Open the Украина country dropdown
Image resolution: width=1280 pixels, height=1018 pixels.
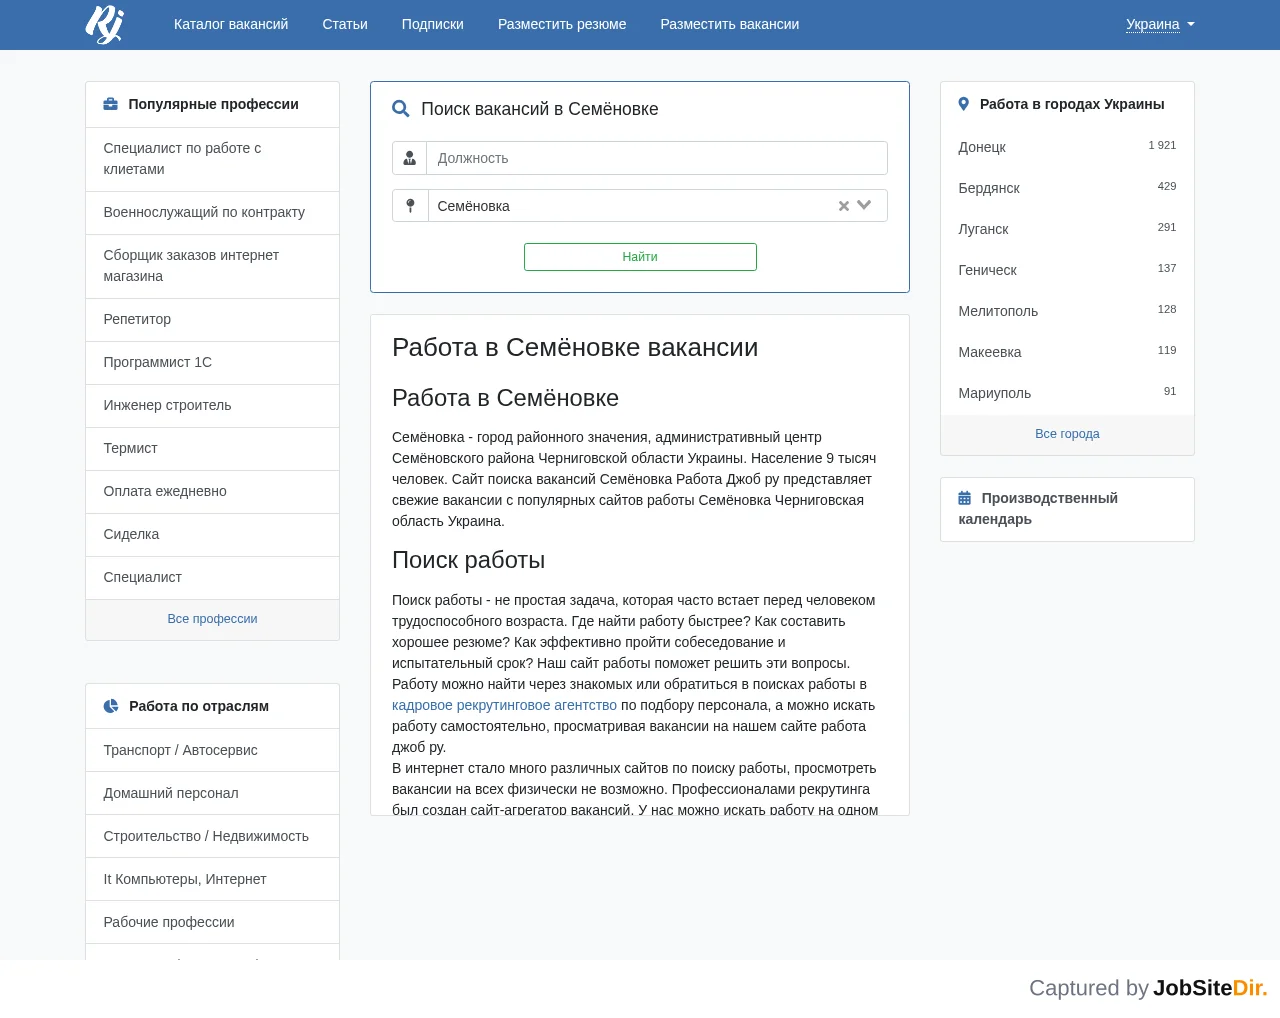point(1160,24)
